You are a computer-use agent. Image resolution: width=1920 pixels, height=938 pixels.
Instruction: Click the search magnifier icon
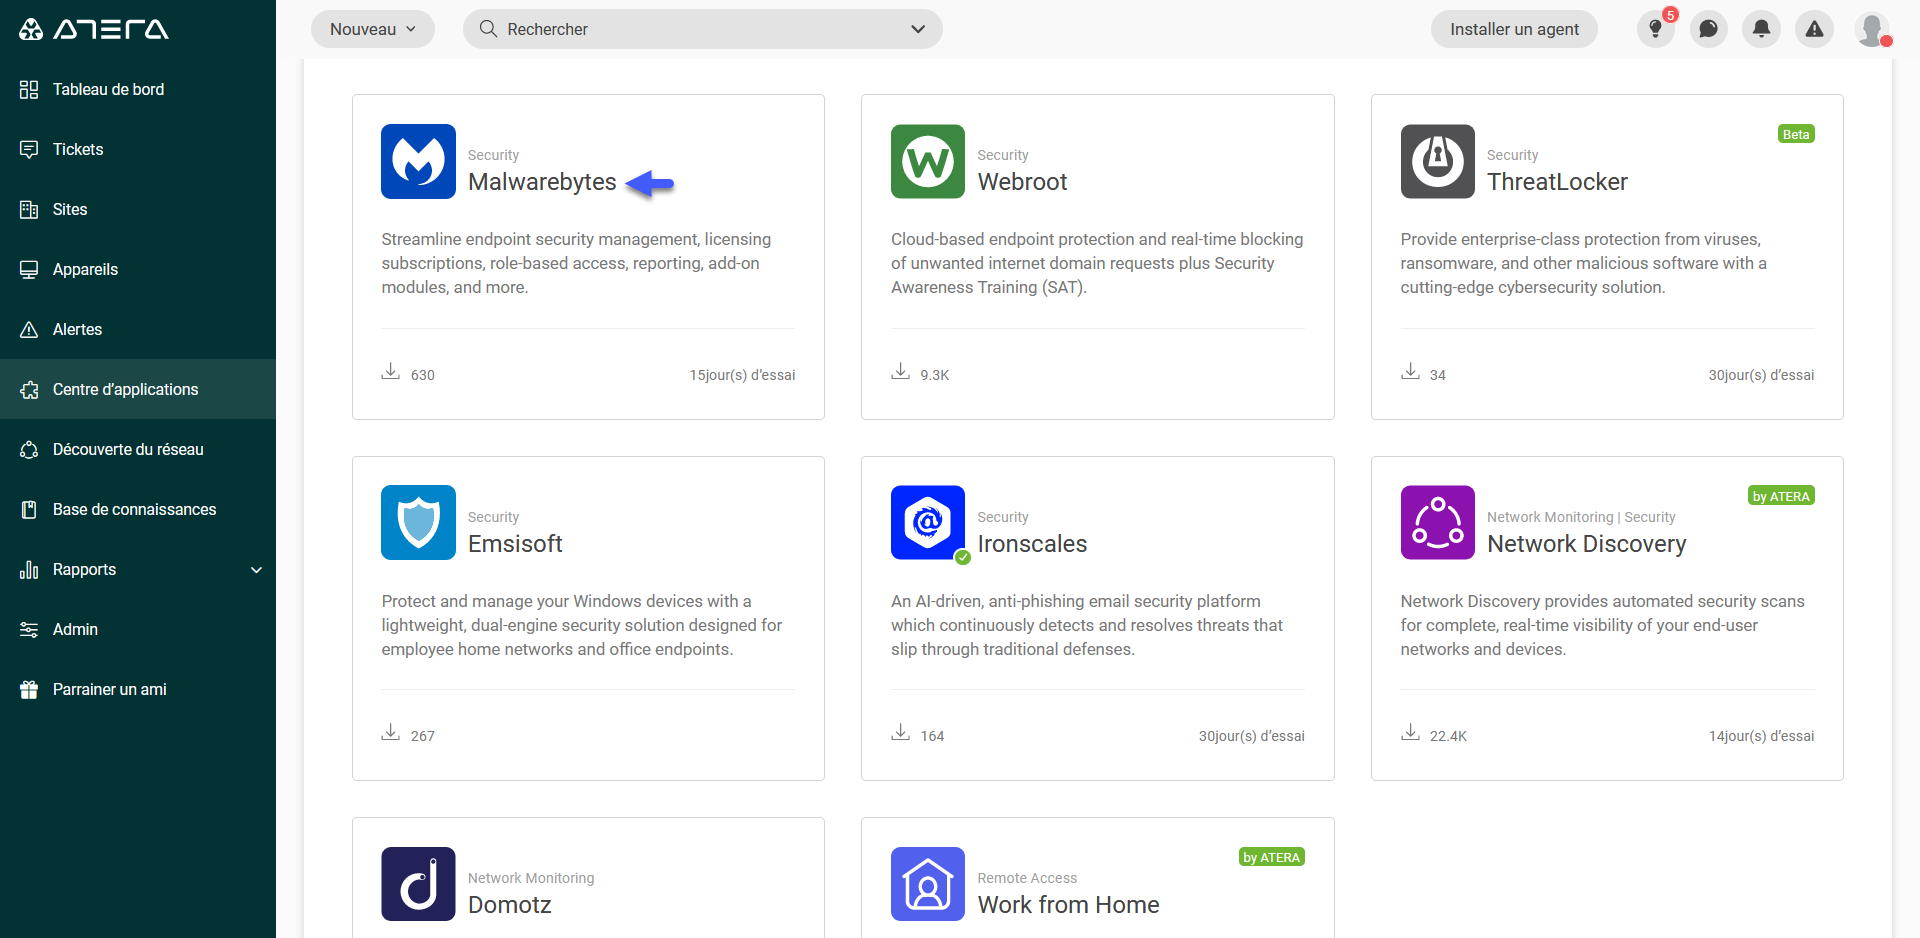click(x=489, y=29)
